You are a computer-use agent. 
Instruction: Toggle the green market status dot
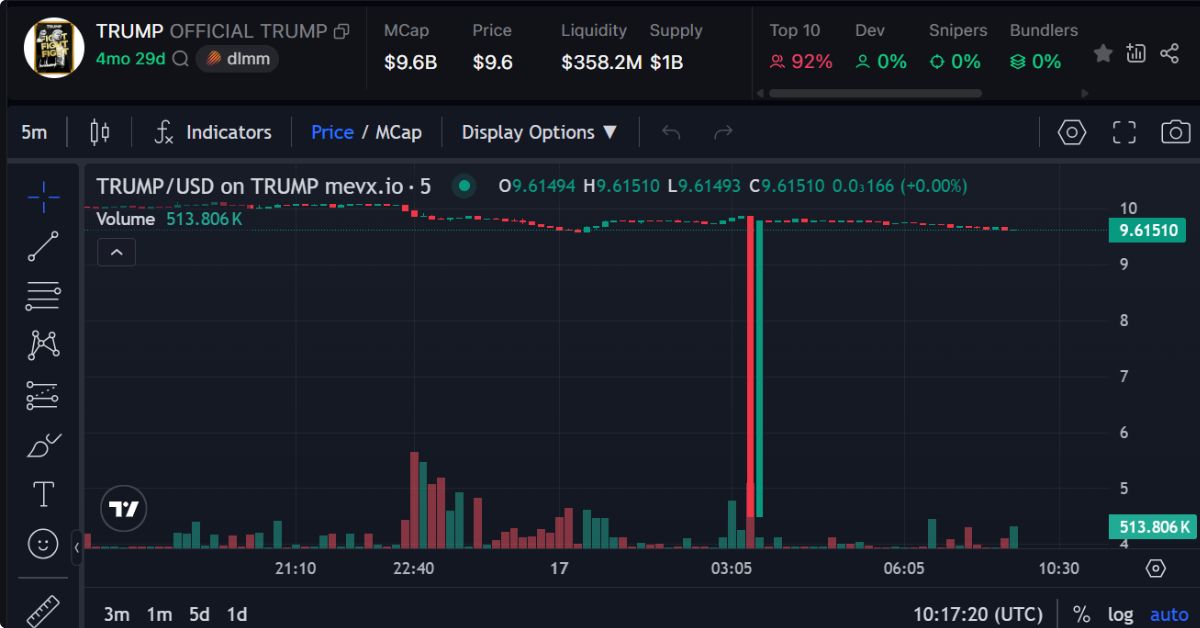[x=463, y=186]
